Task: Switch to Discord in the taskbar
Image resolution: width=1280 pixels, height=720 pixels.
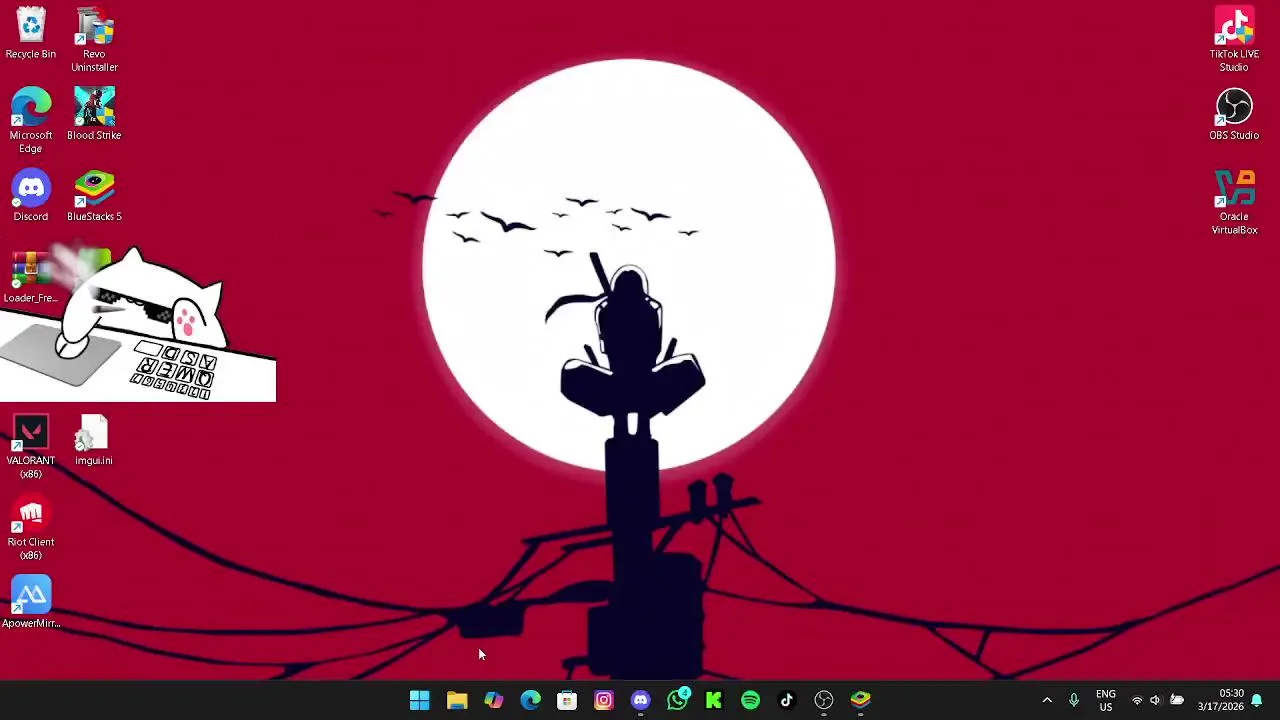Action: coord(641,701)
